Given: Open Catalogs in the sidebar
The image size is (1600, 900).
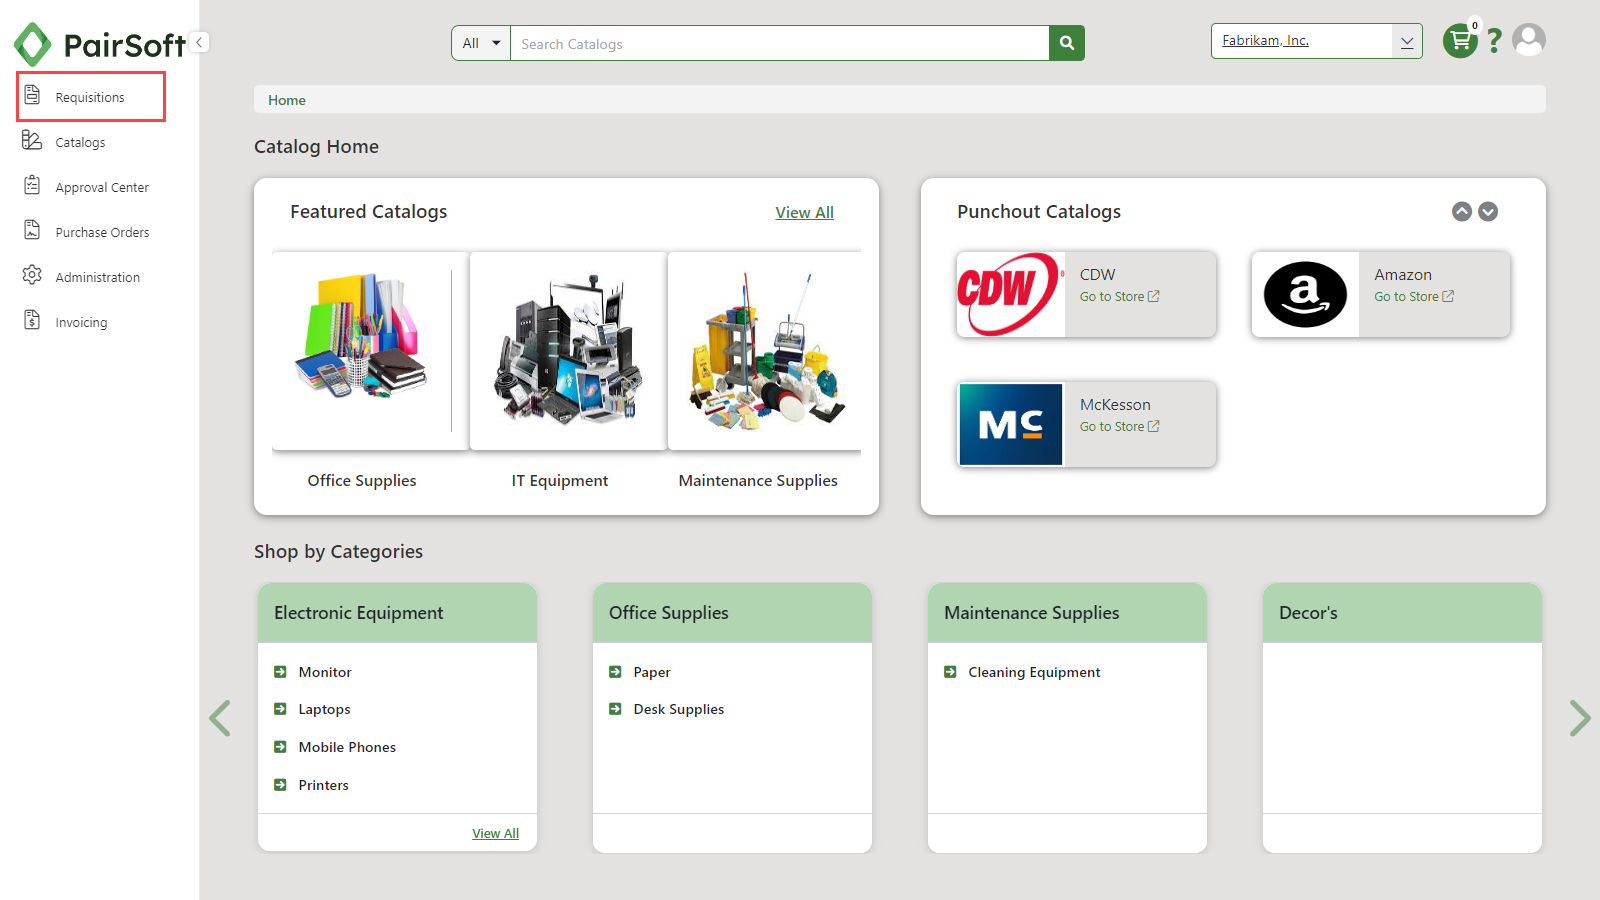Looking at the screenshot, I should pyautogui.click(x=80, y=142).
